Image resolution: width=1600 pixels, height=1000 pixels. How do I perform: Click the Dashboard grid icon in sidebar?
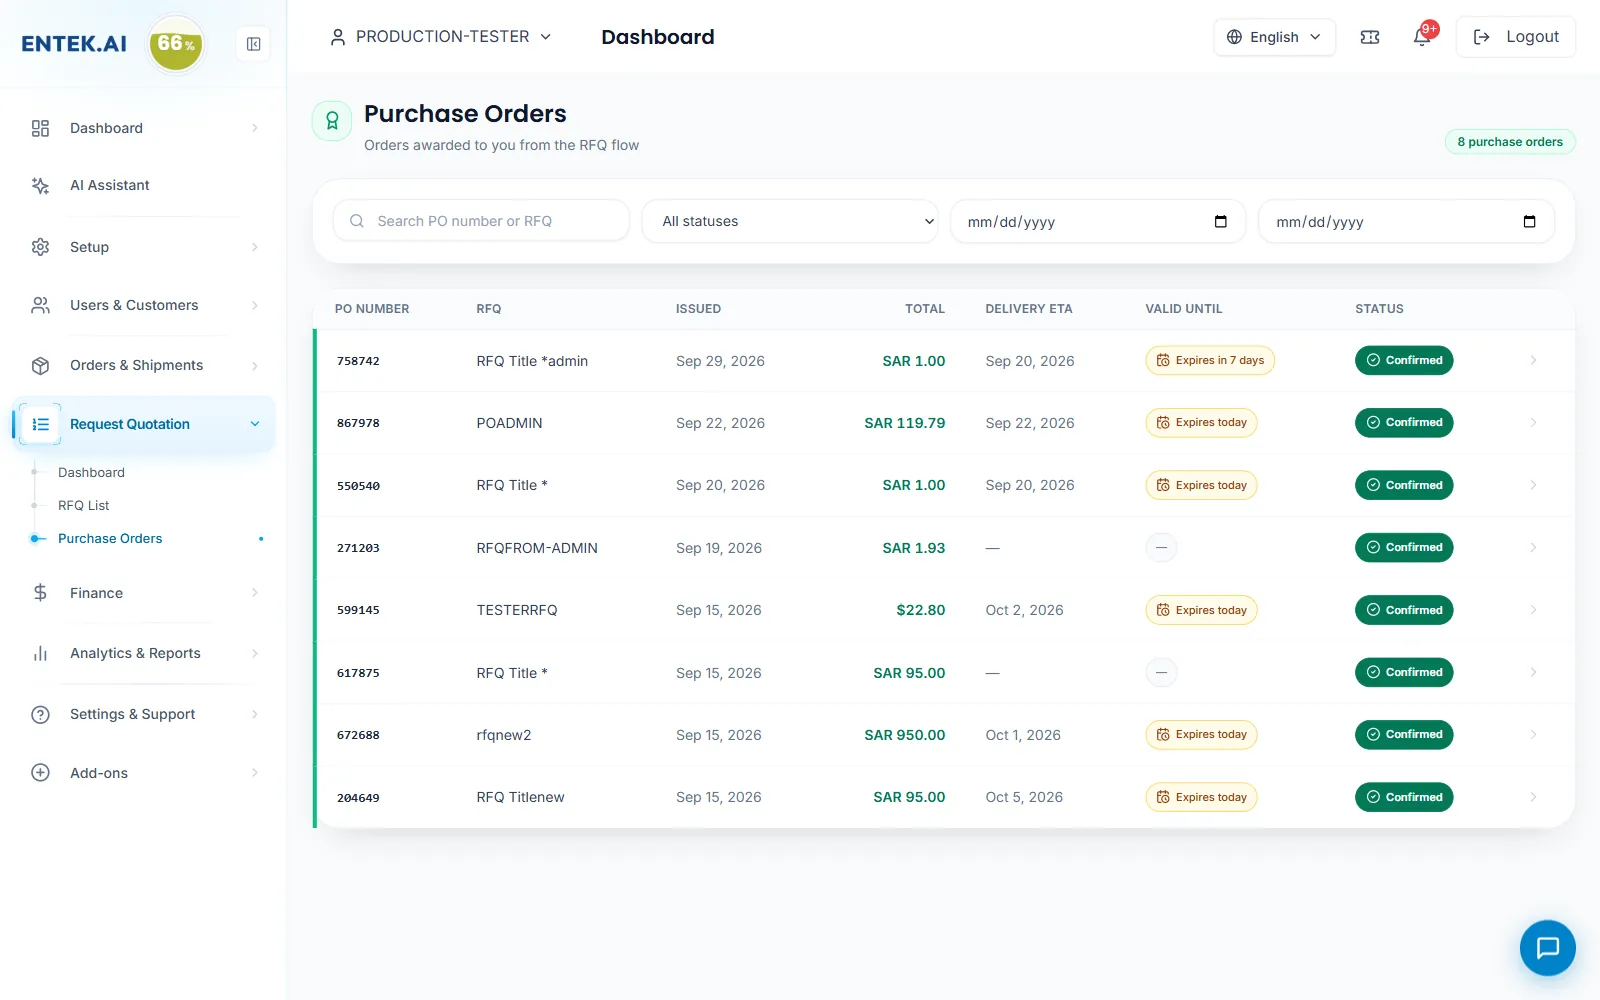point(40,128)
